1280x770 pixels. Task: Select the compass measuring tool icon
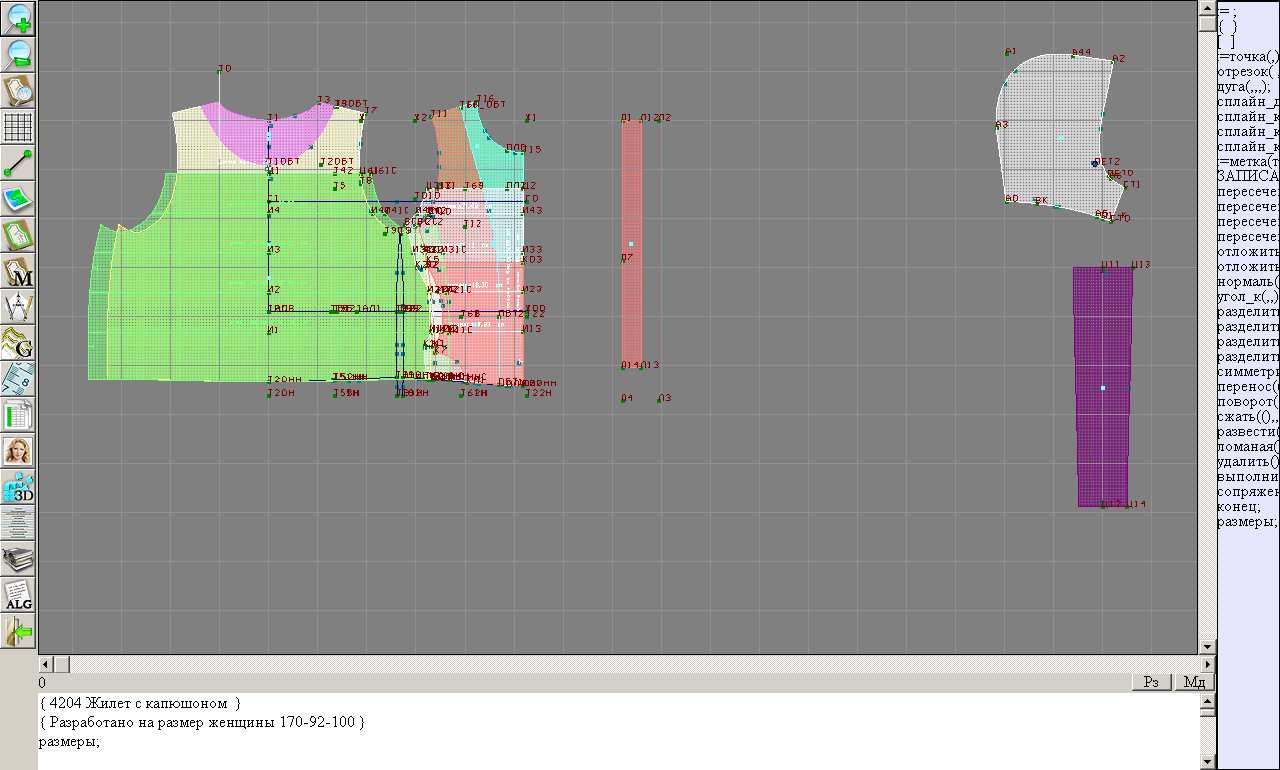(19, 307)
